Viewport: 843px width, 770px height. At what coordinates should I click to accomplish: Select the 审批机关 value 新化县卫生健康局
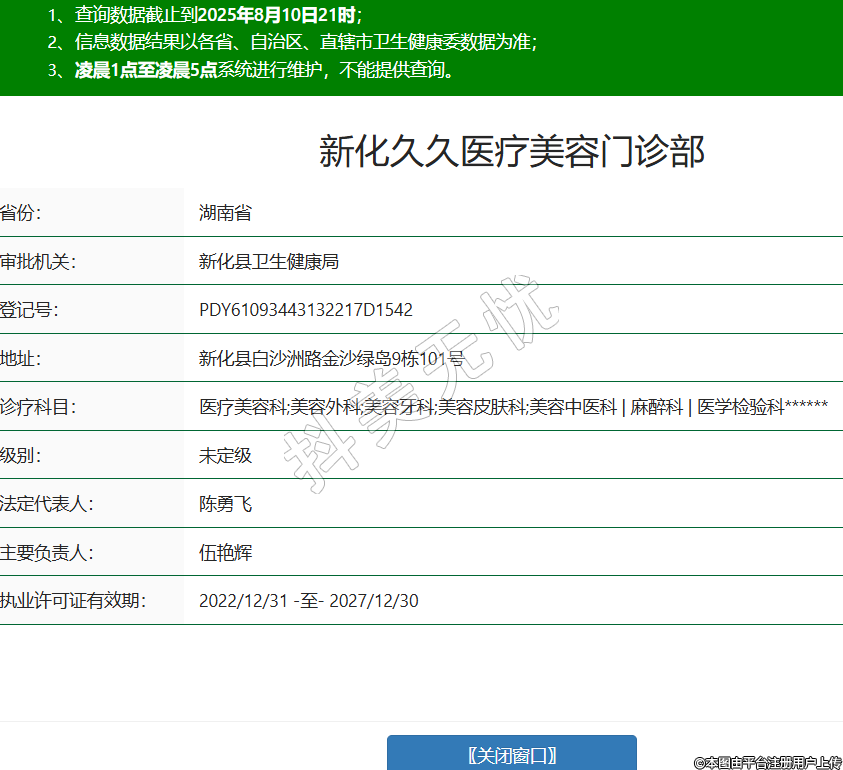click(269, 262)
